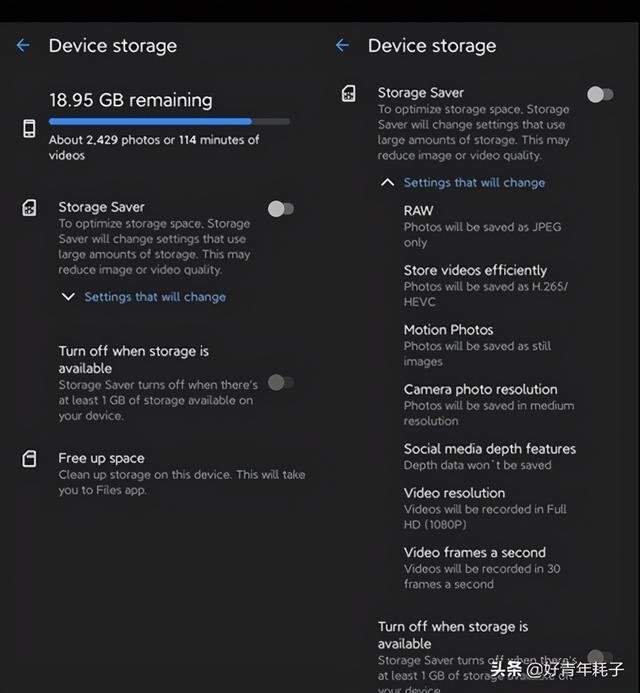Tap the 18.95 GB remaining heading
The width and height of the screenshot is (640, 693).
click(130, 100)
